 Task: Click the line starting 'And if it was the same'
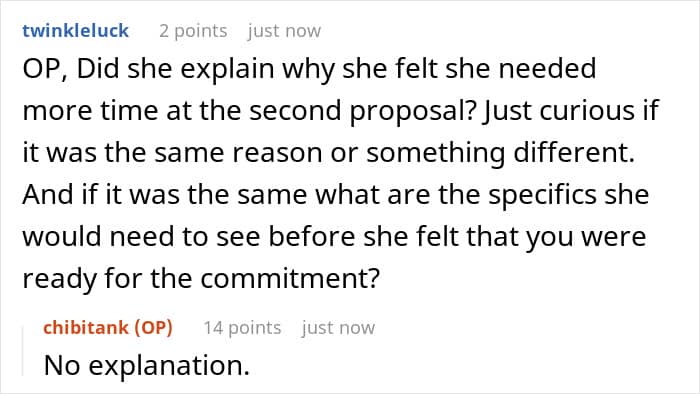pyautogui.click(x=336, y=195)
